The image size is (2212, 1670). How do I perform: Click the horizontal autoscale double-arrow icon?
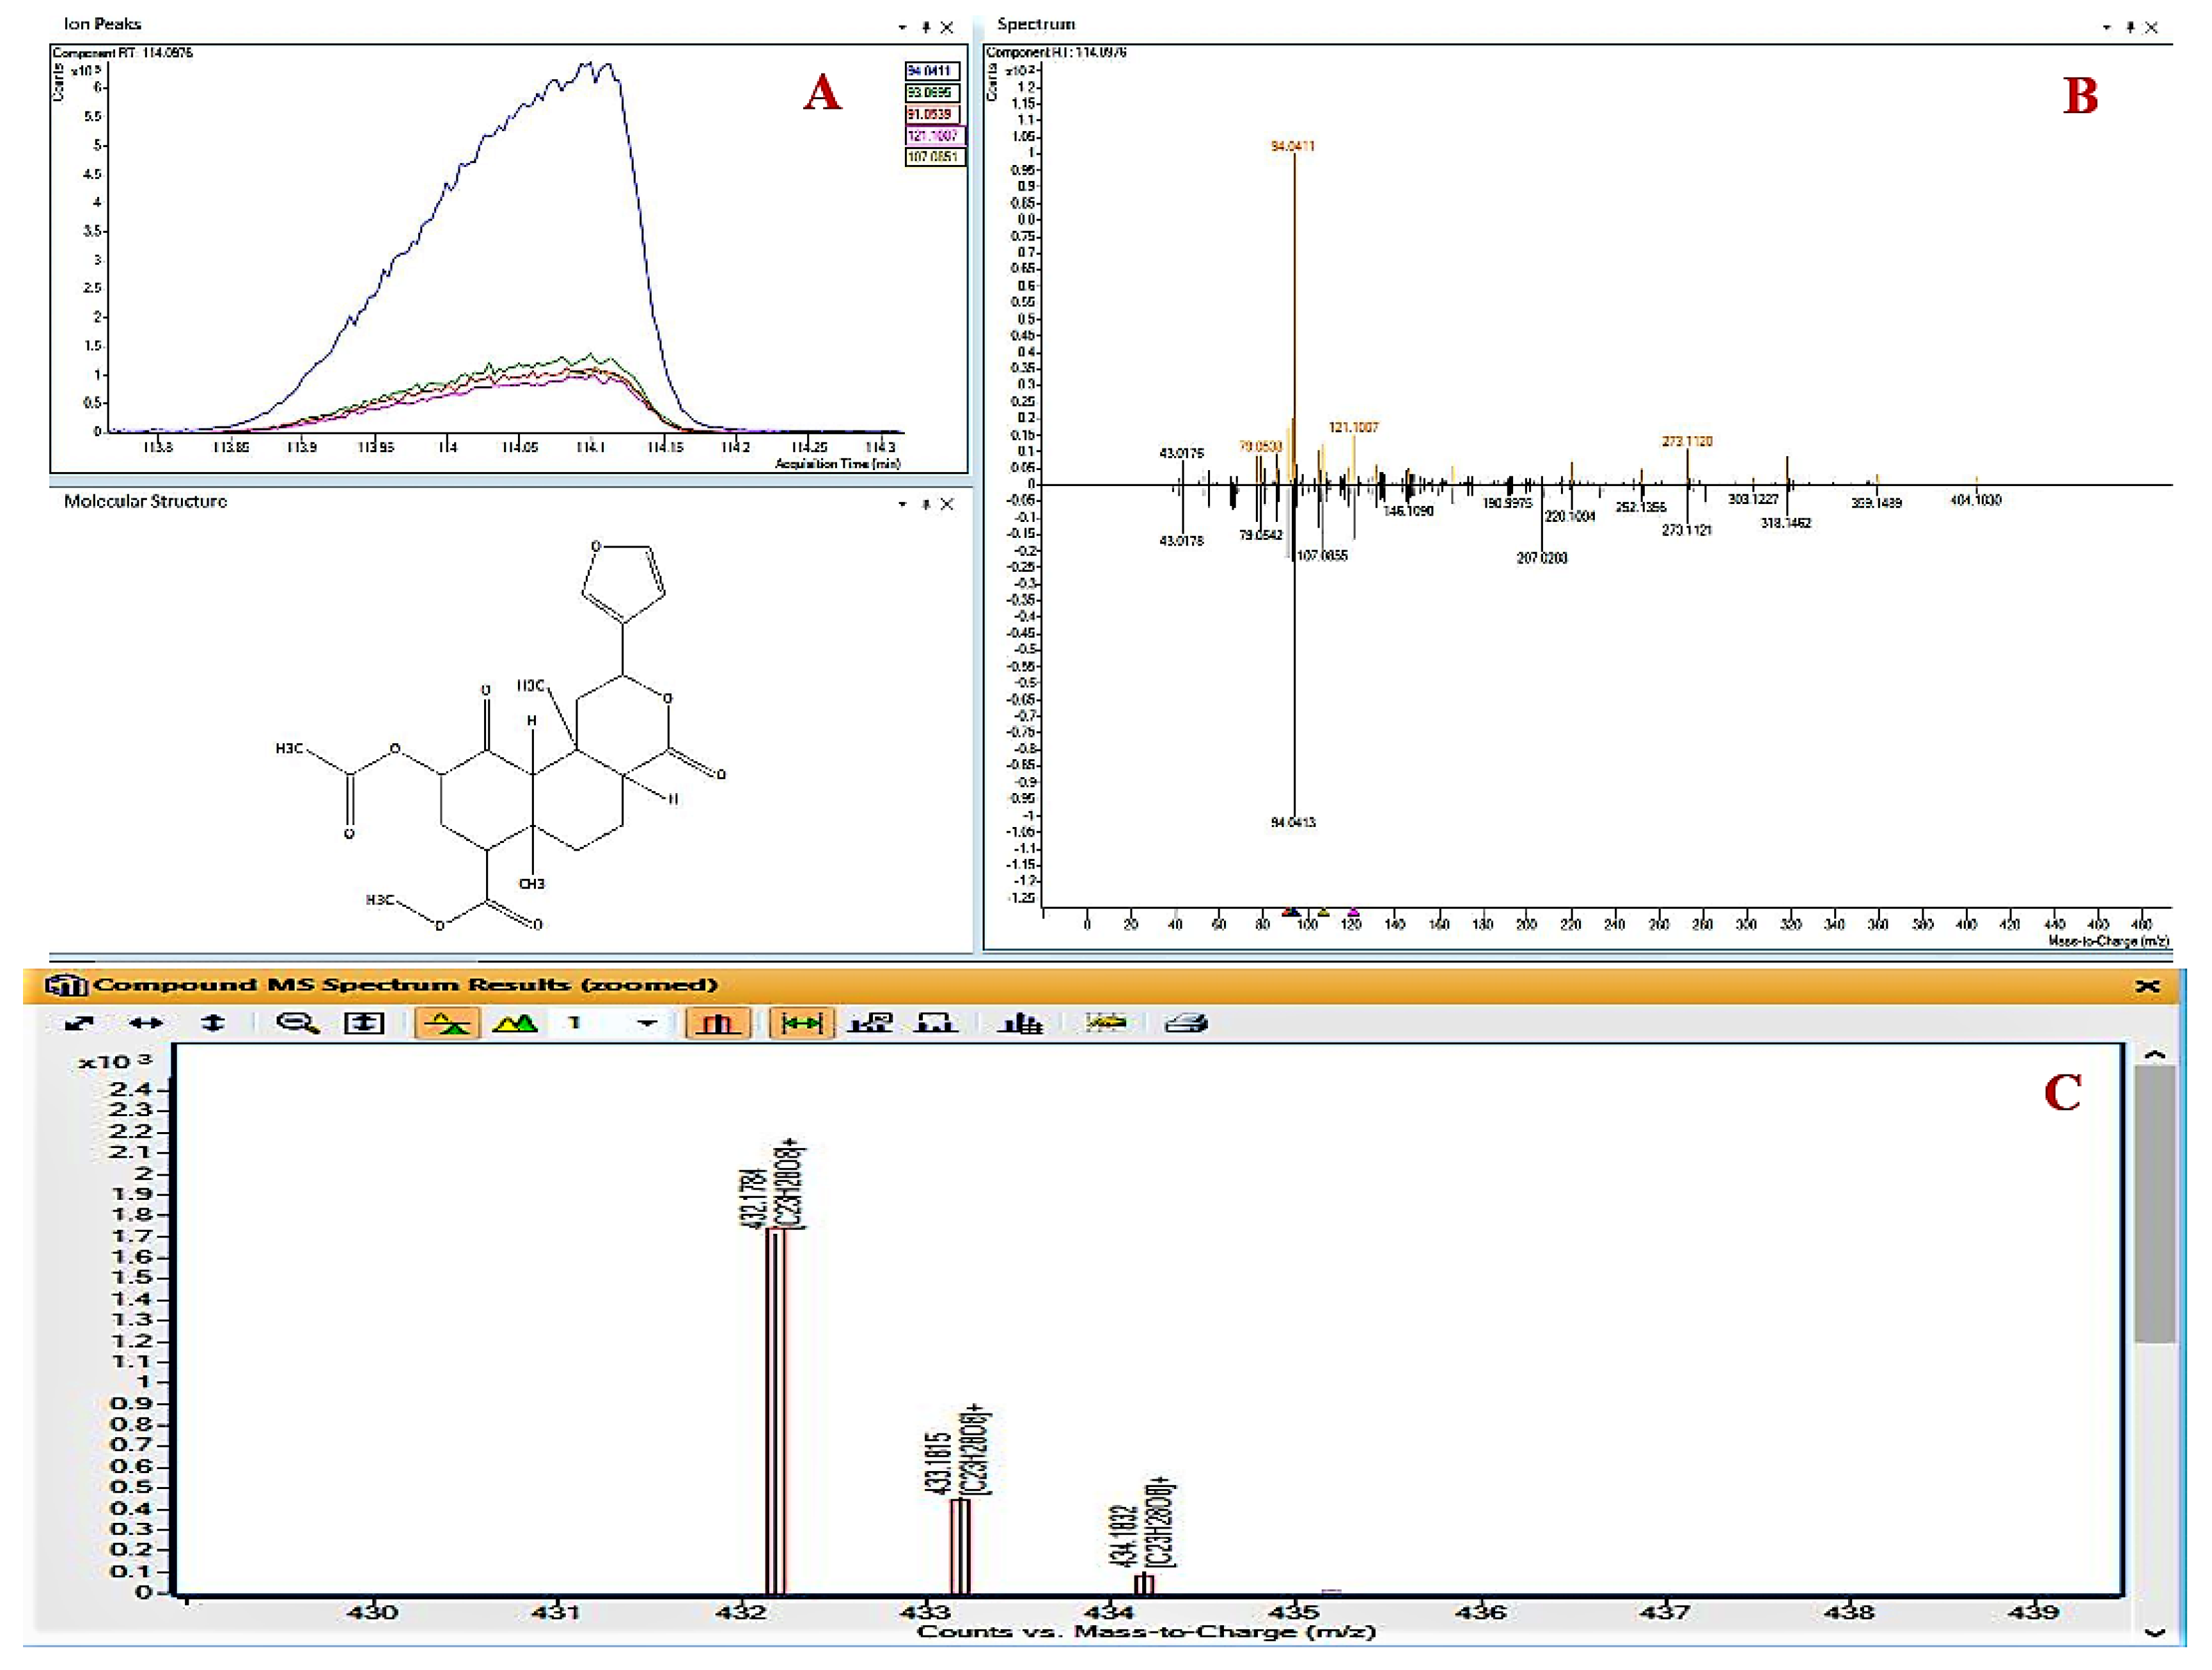pos(146,1023)
